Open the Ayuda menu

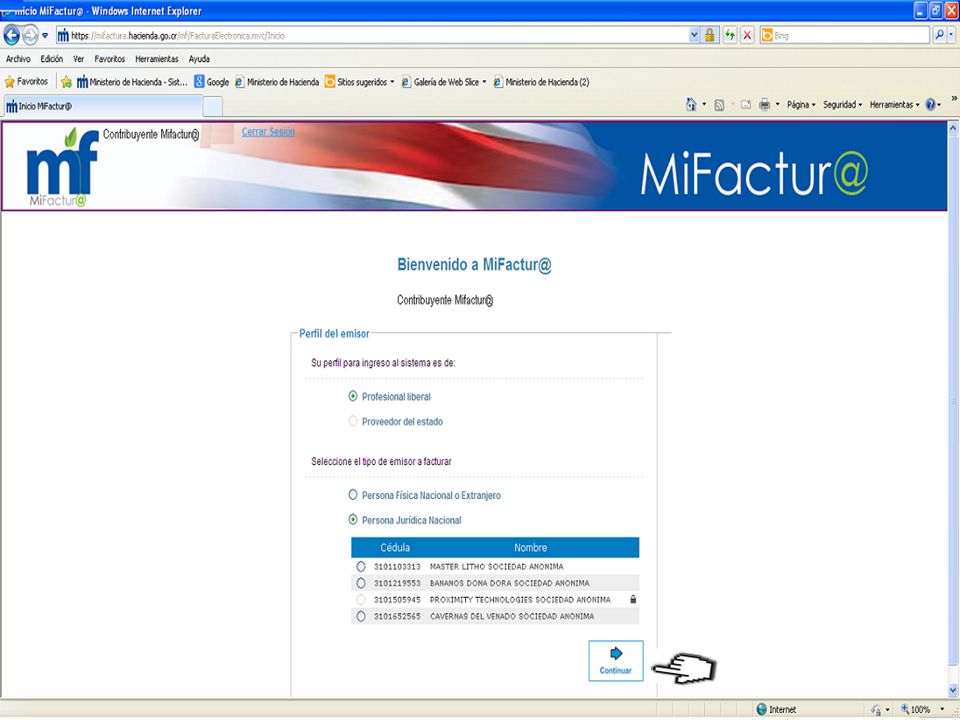tap(200, 59)
